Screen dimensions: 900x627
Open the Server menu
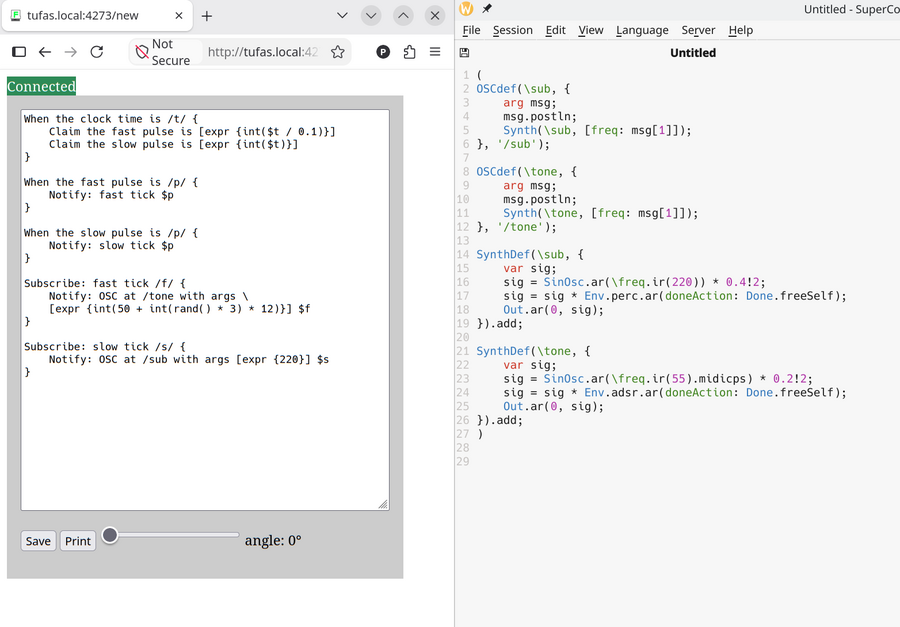[698, 30]
